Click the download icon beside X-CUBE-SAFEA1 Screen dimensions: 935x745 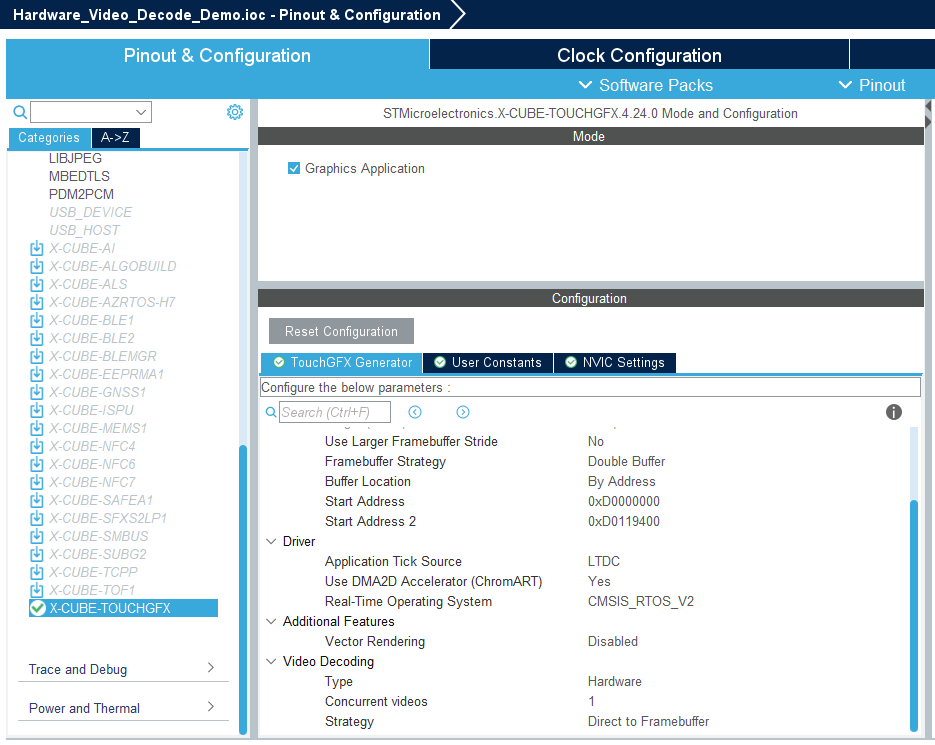click(37, 500)
